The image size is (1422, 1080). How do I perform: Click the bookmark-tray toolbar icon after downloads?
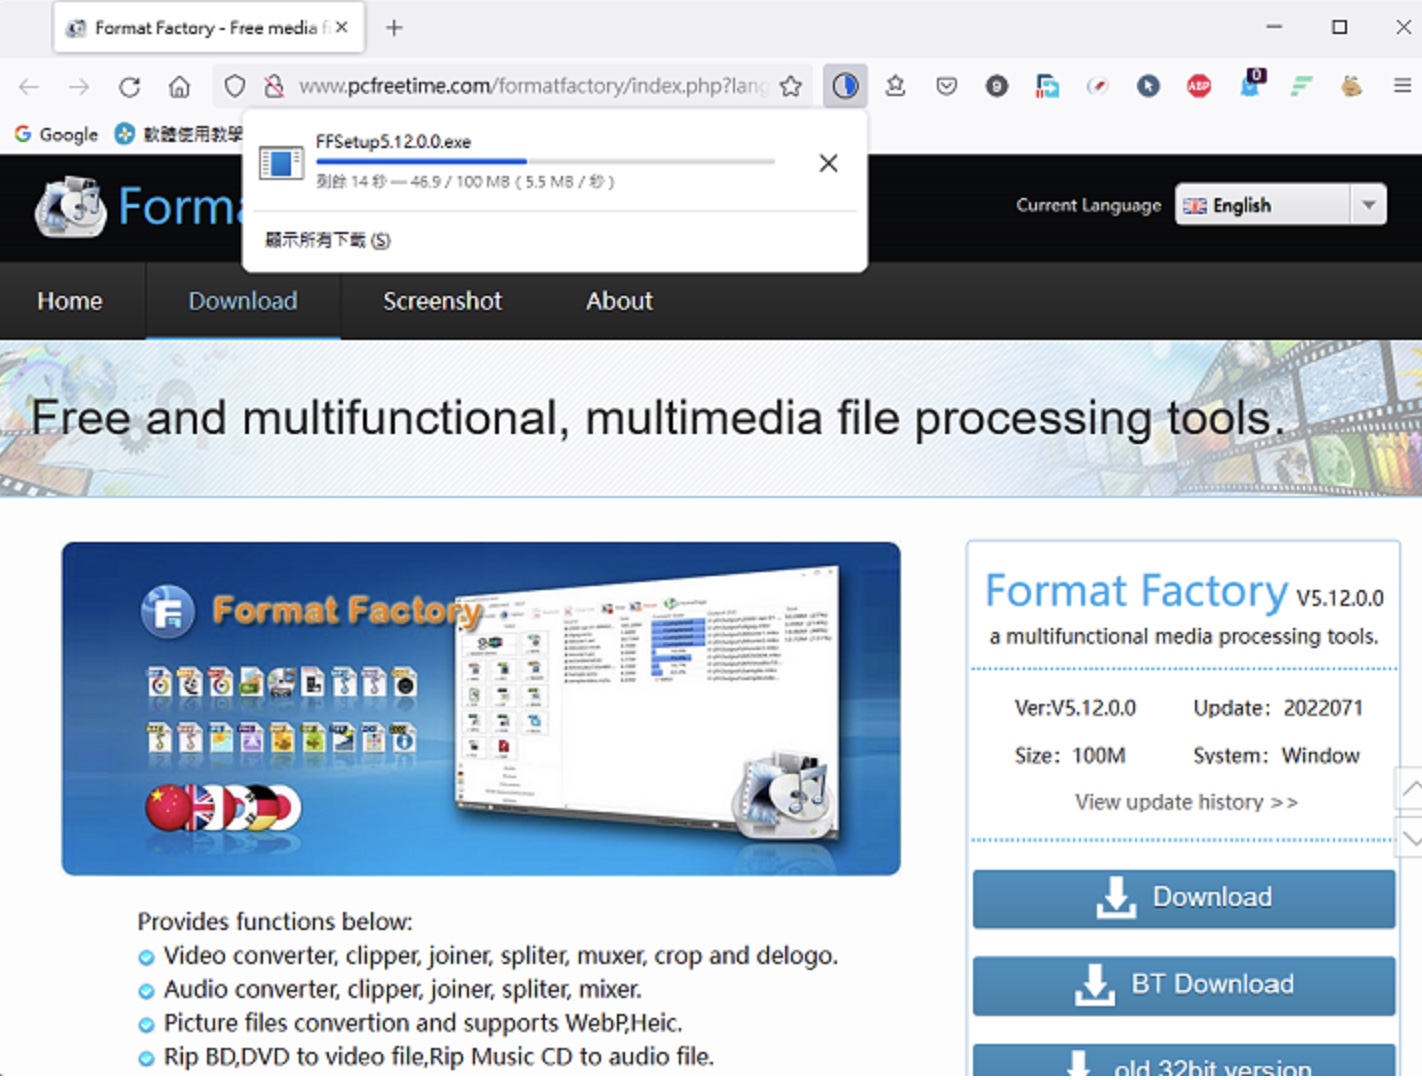[x=895, y=87]
